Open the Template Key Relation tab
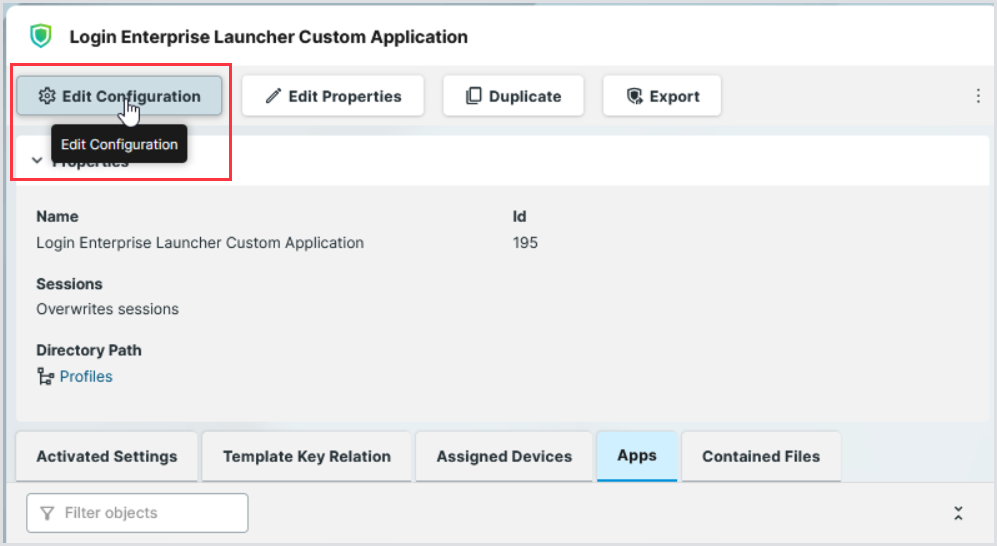The image size is (997, 546). 307,456
